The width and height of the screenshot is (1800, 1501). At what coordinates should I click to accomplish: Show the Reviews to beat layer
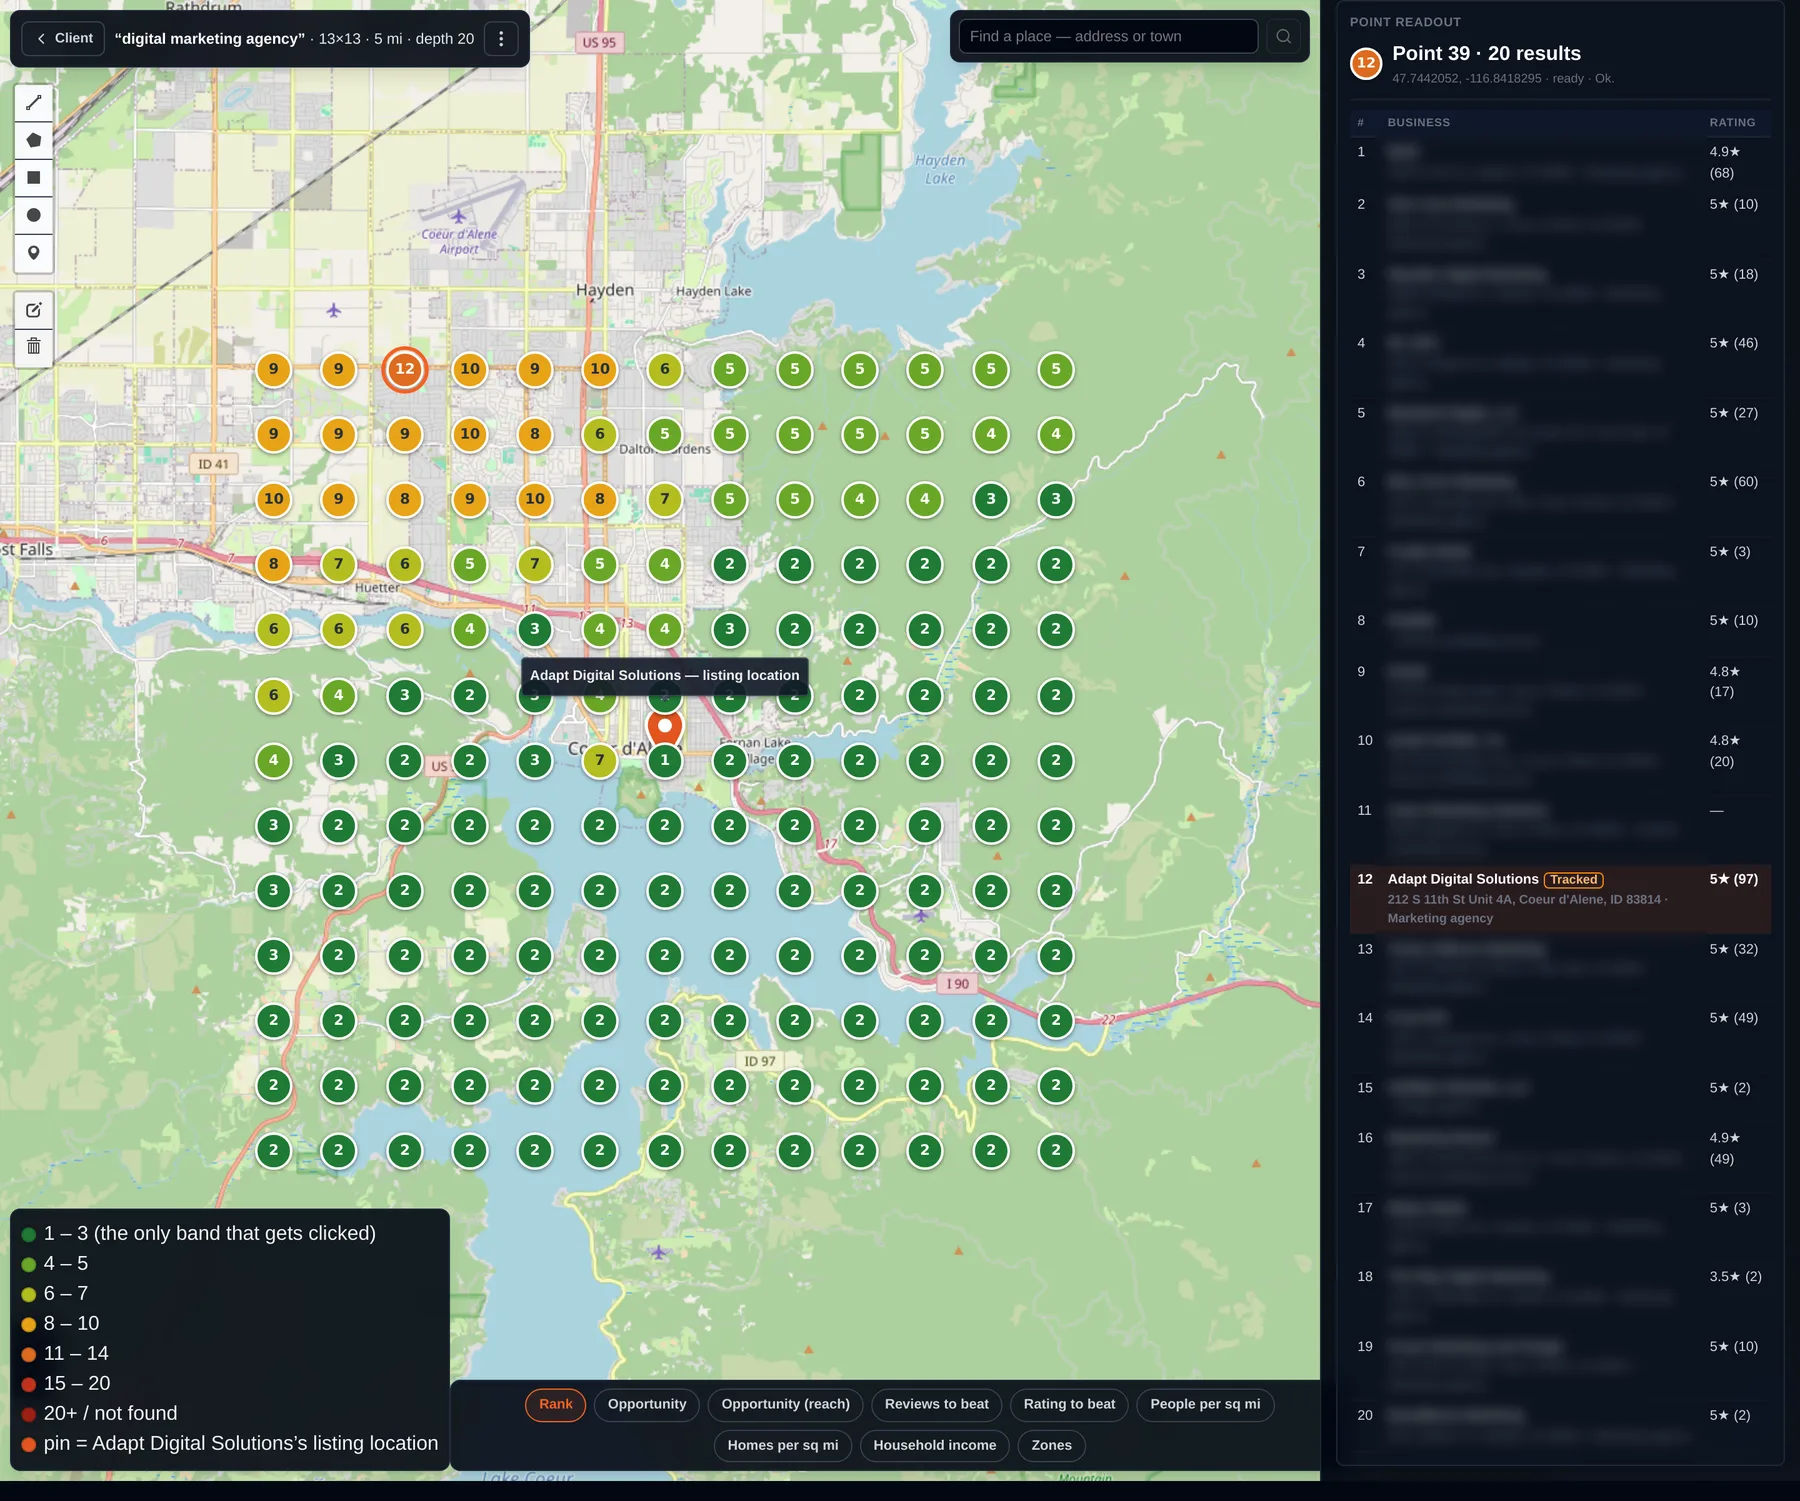pyautogui.click(x=937, y=1404)
